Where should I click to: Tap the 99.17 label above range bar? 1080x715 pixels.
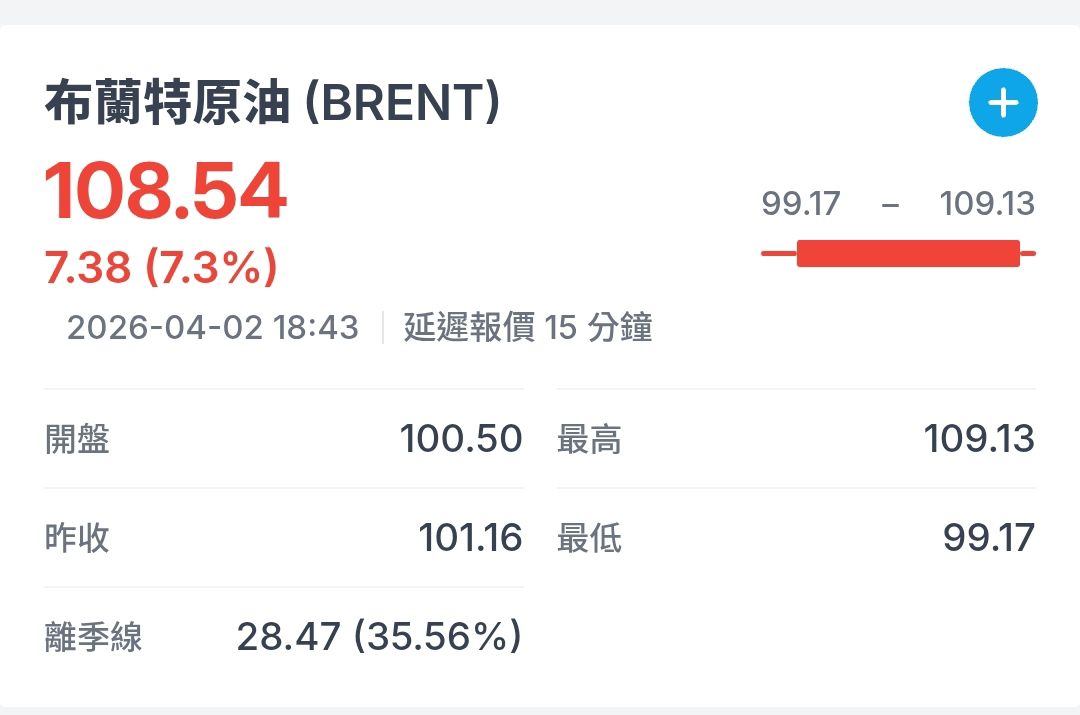[800, 204]
